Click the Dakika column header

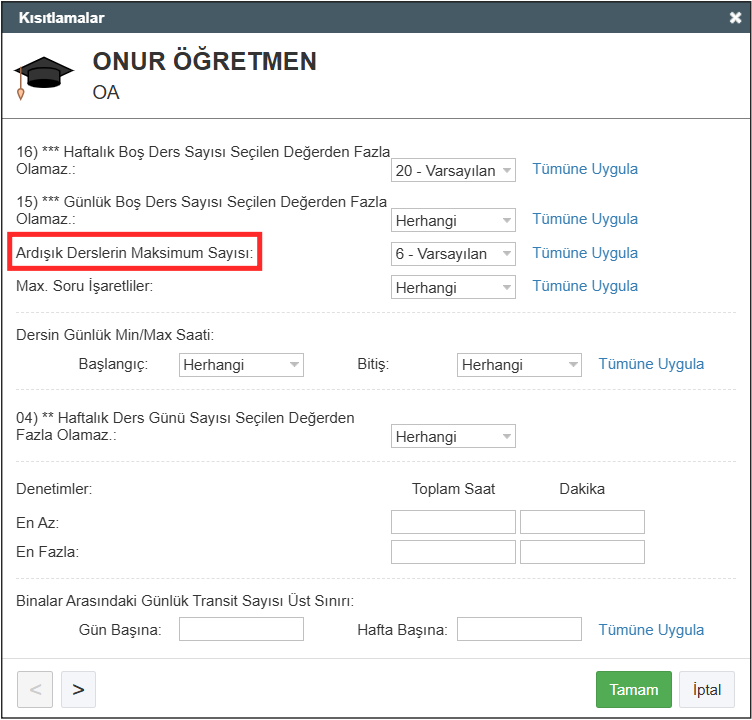(582, 489)
